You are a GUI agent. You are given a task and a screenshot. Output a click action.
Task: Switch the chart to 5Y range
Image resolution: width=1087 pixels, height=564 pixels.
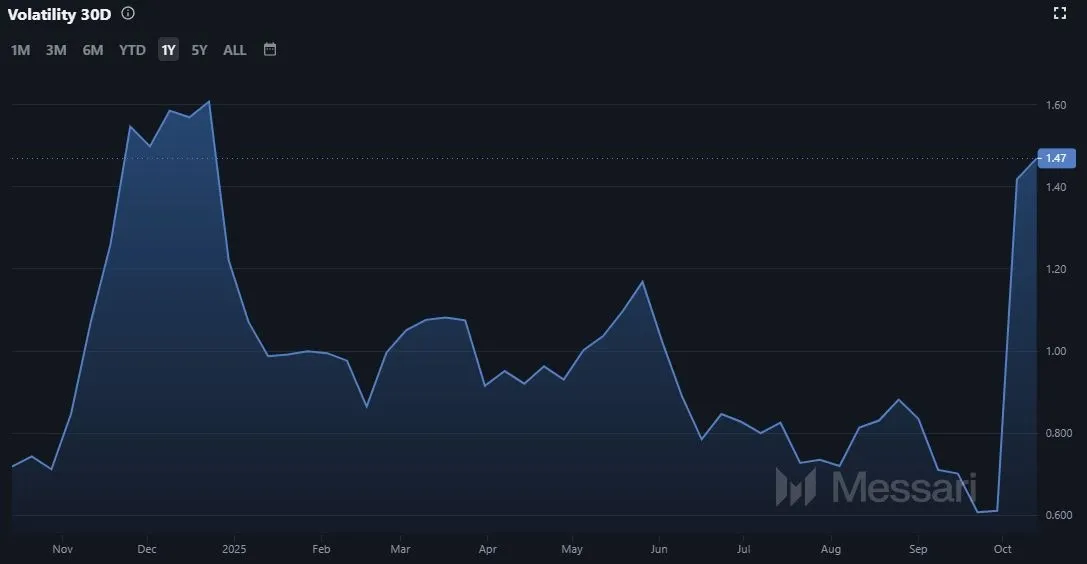[x=199, y=50]
